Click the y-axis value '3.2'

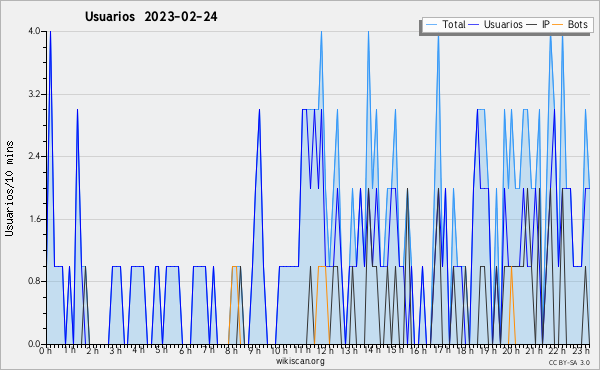click(34, 94)
